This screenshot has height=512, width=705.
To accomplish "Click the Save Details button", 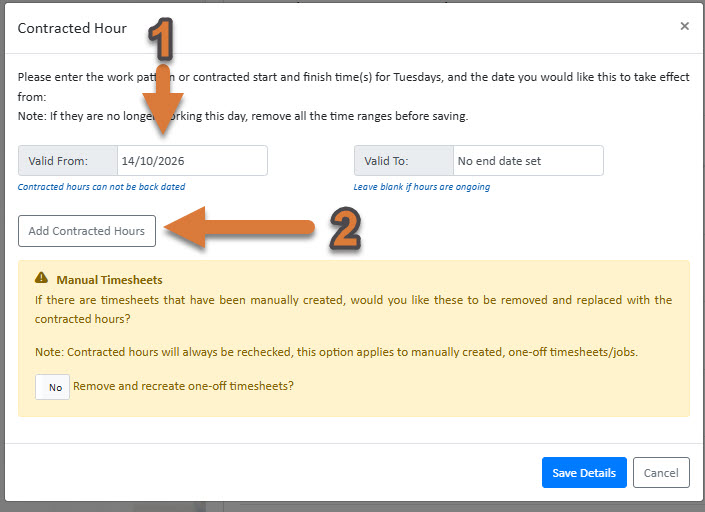I will (x=584, y=472).
